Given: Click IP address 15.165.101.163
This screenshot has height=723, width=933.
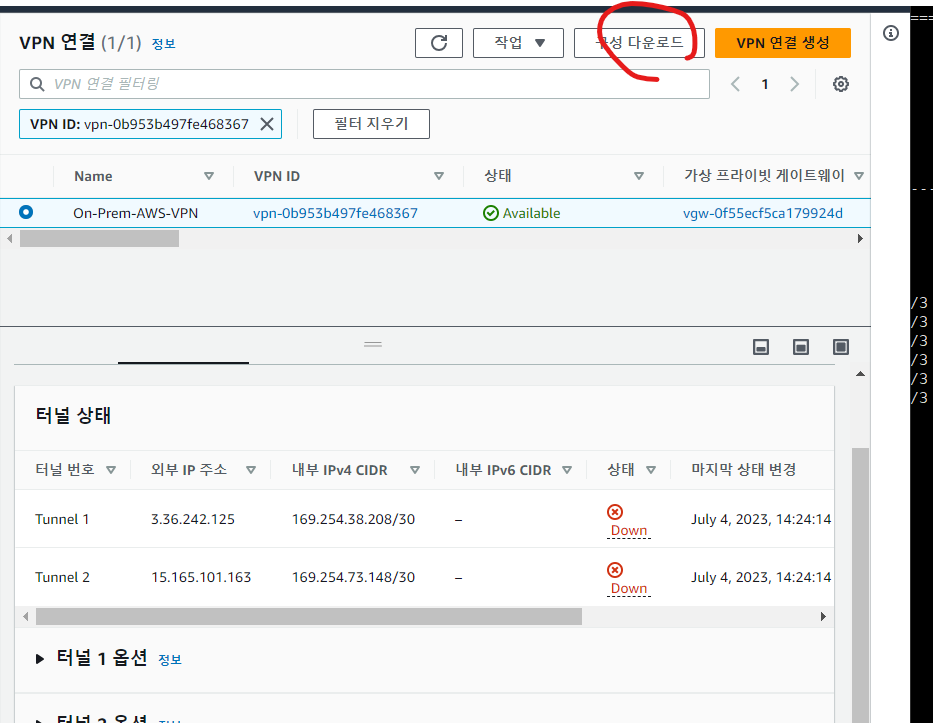Looking at the screenshot, I should click(x=201, y=577).
